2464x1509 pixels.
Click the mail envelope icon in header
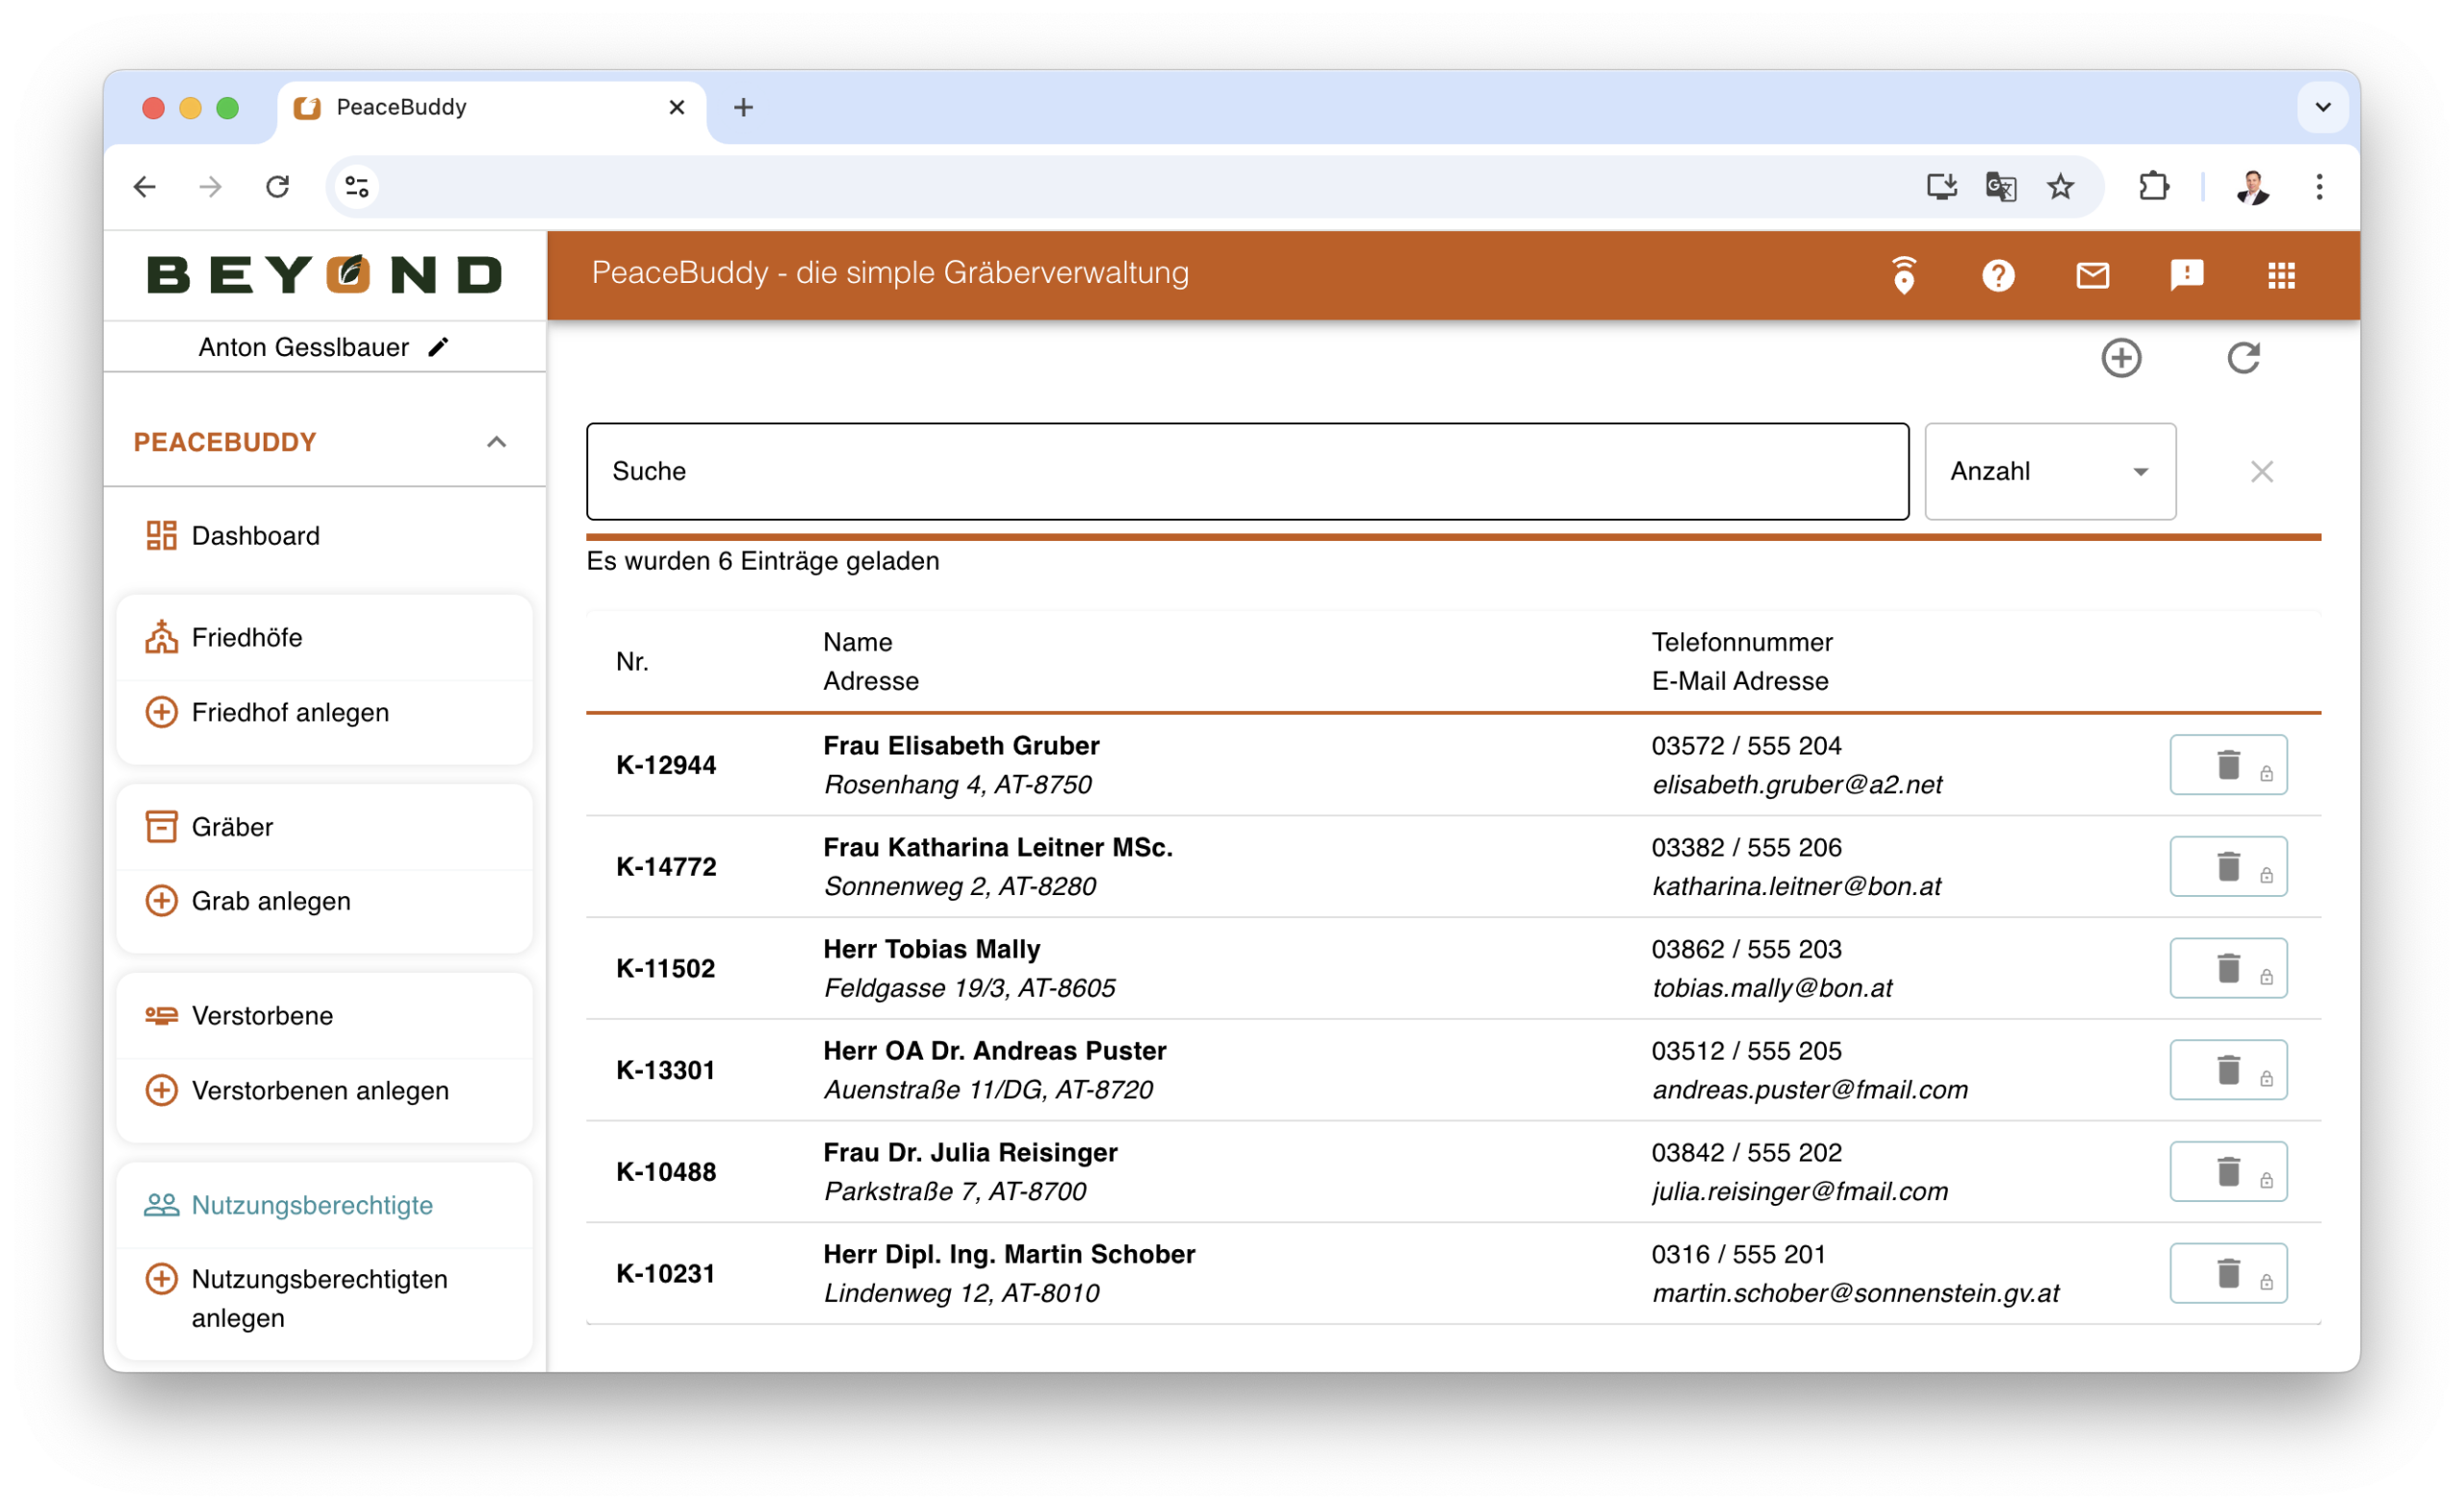click(2092, 275)
